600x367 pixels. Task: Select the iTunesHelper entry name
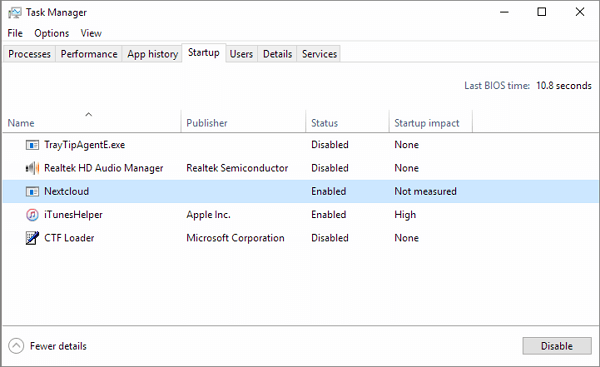(x=73, y=215)
